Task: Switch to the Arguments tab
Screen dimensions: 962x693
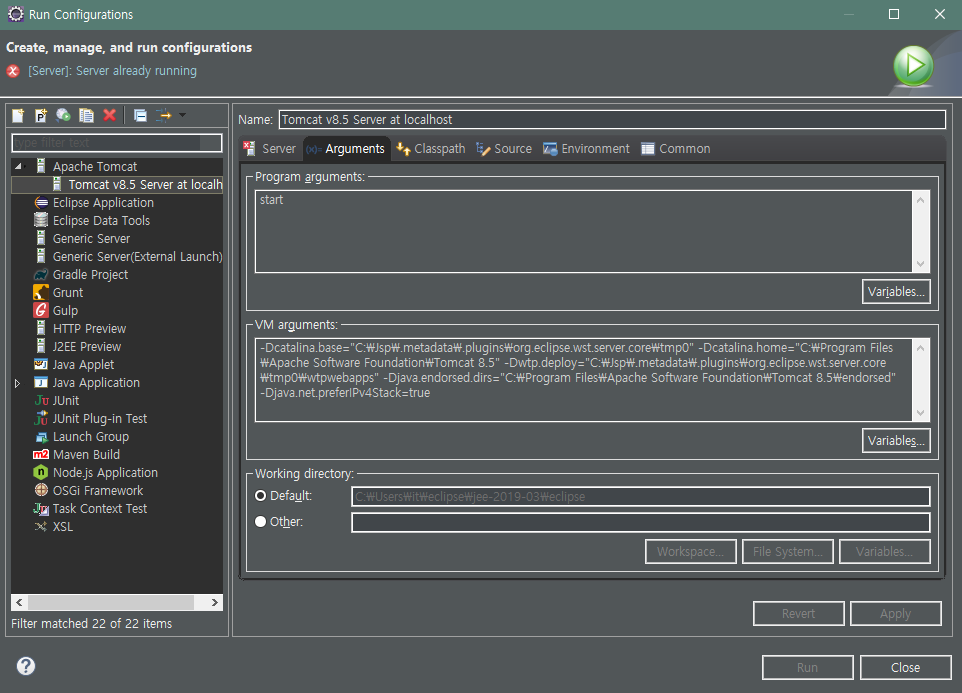Action: [x=345, y=148]
